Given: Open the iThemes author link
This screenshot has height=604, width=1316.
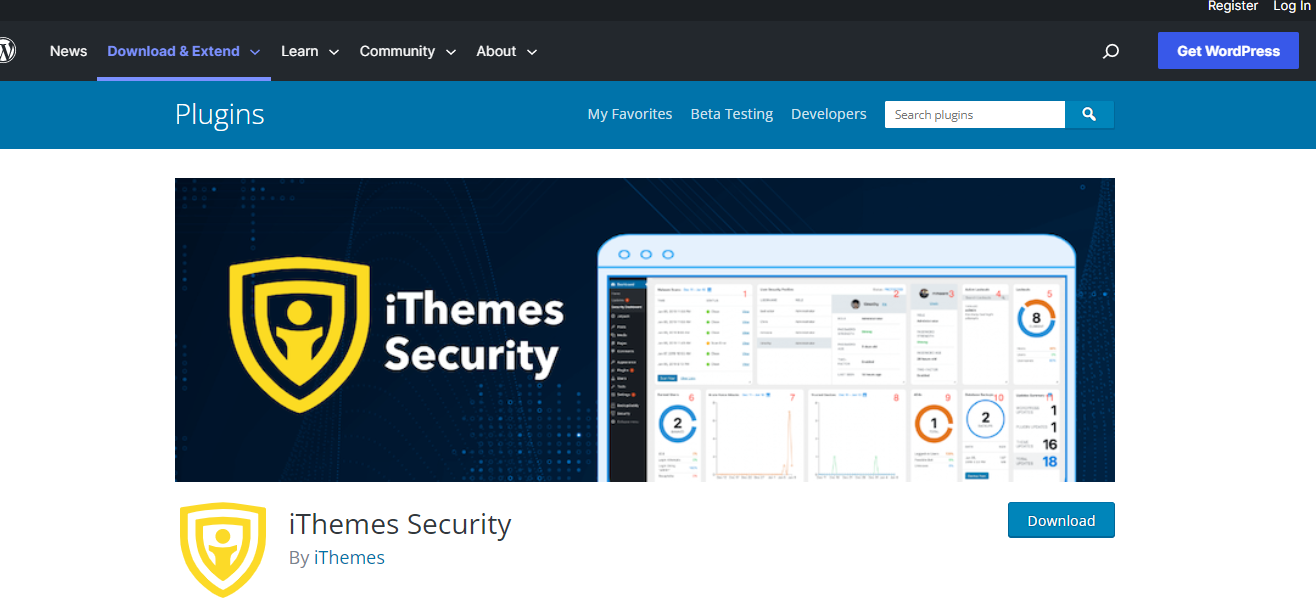Looking at the screenshot, I should [x=349, y=558].
